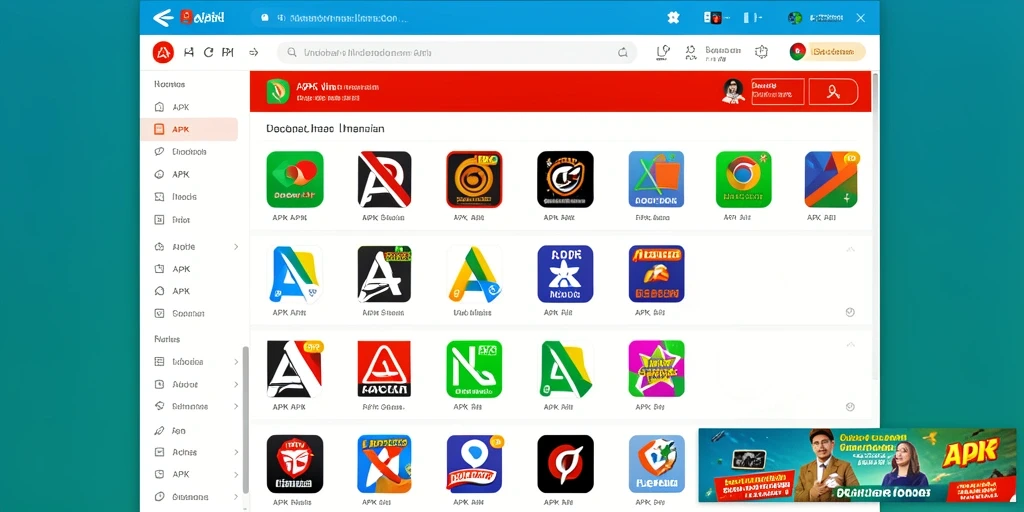1024x512 pixels.
Task: Open the green tile with white N
Action: click(x=474, y=369)
